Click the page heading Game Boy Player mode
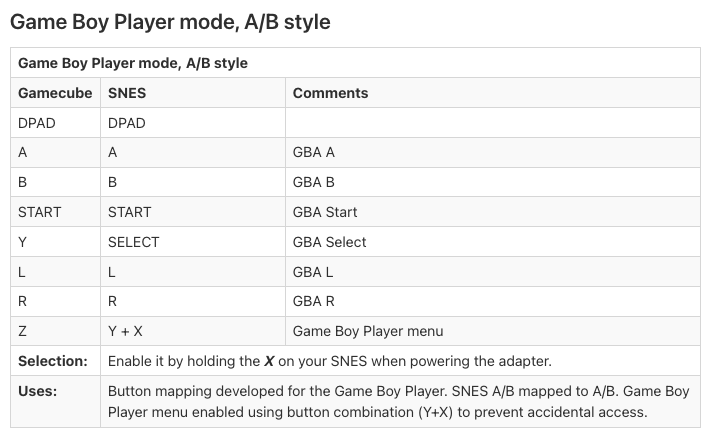Image resolution: width=719 pixels, height=447 pixels. pos(170,22)
